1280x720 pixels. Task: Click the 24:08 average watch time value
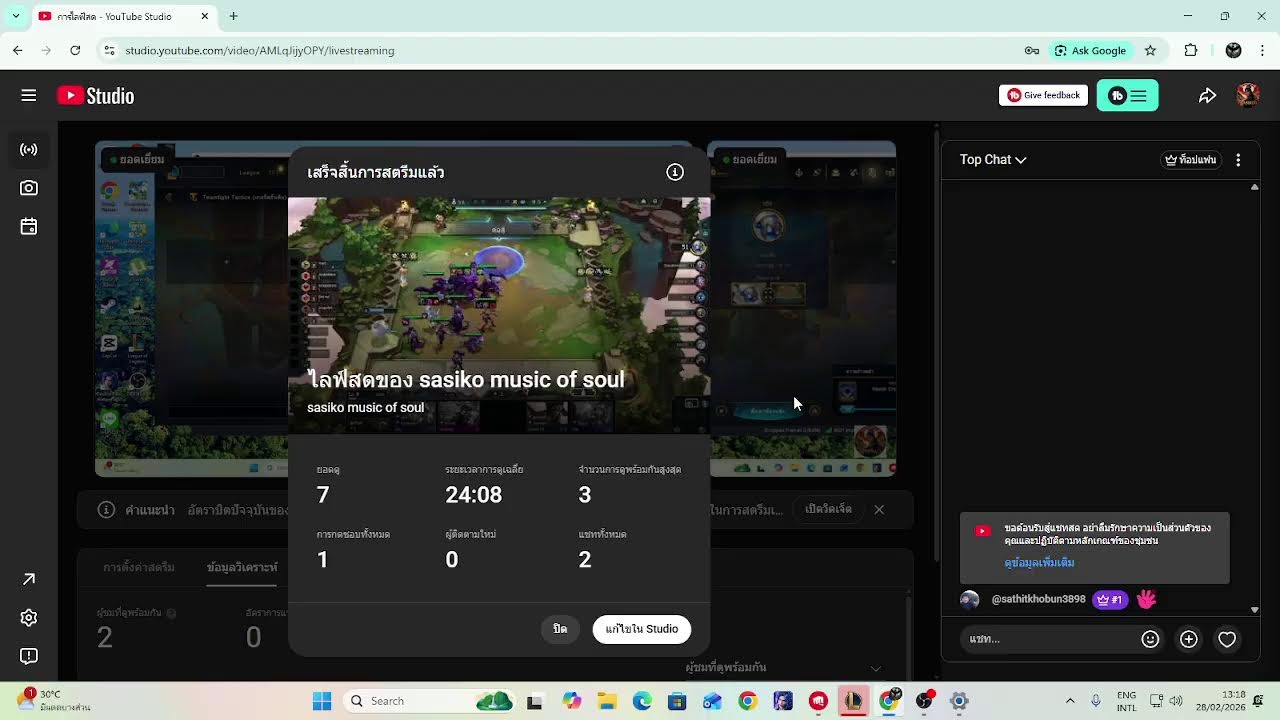tap(473, 495)
